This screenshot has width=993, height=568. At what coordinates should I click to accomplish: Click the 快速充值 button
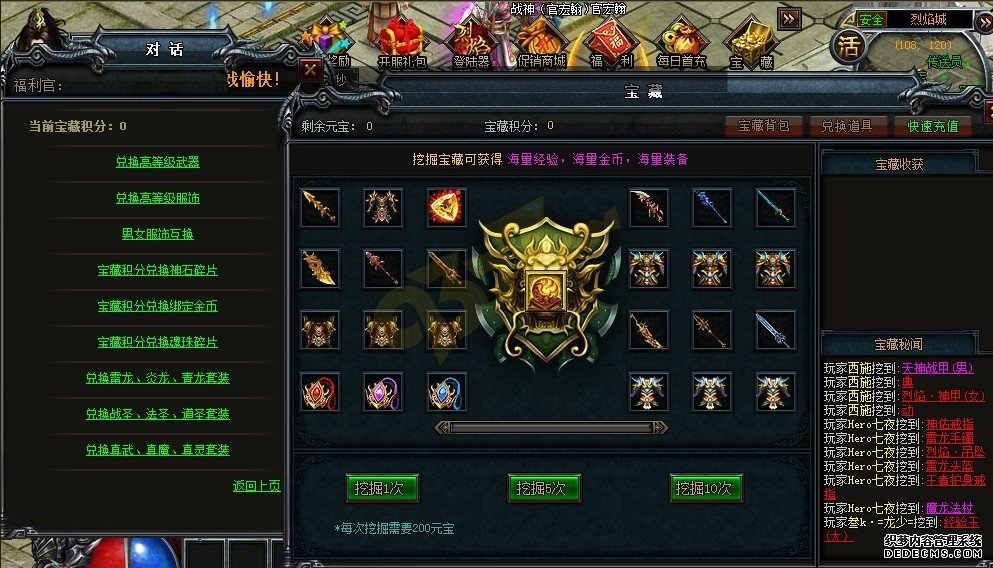[932, 126]
